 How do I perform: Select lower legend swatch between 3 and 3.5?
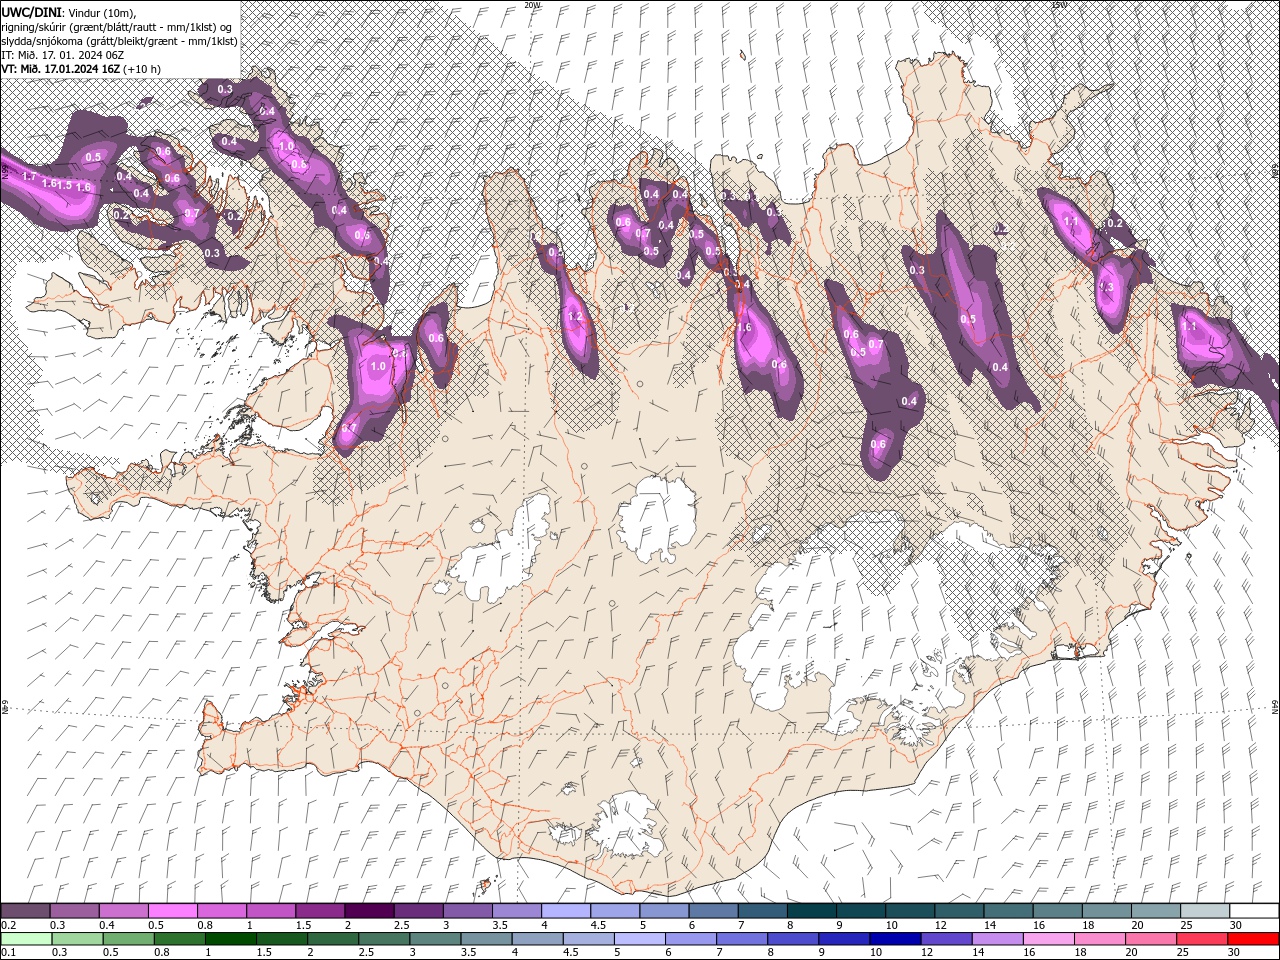point(434,939)
